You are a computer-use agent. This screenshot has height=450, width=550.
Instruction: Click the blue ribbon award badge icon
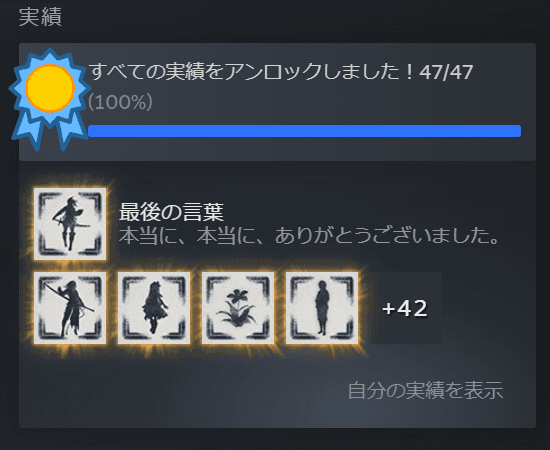point(49,99)
